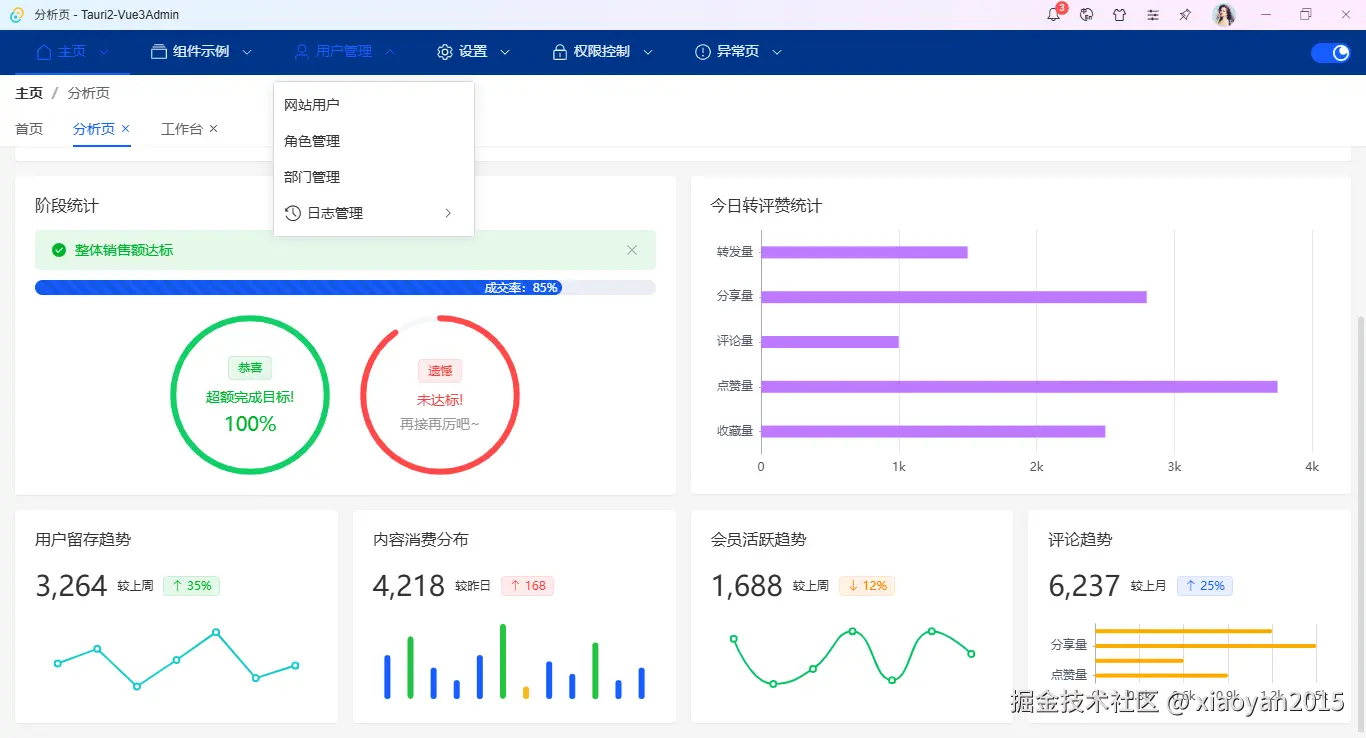1366x738 pixels.
Task: Click the component icon beside 组件示例
Action: 158,51
